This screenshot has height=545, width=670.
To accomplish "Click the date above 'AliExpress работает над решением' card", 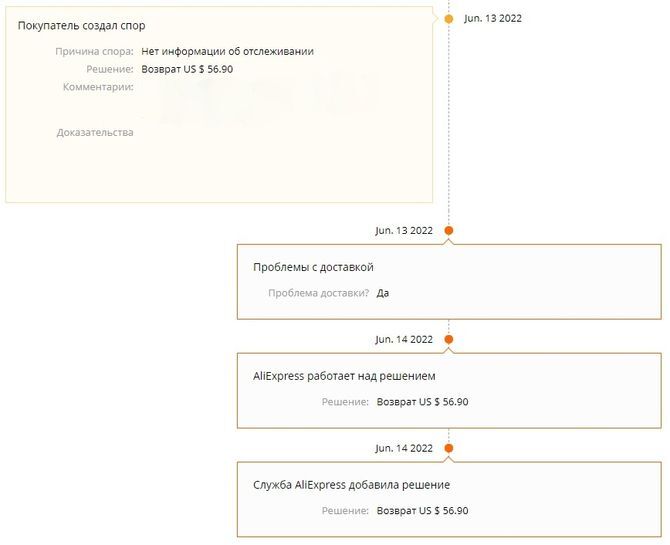I will (x=404, y=339).
